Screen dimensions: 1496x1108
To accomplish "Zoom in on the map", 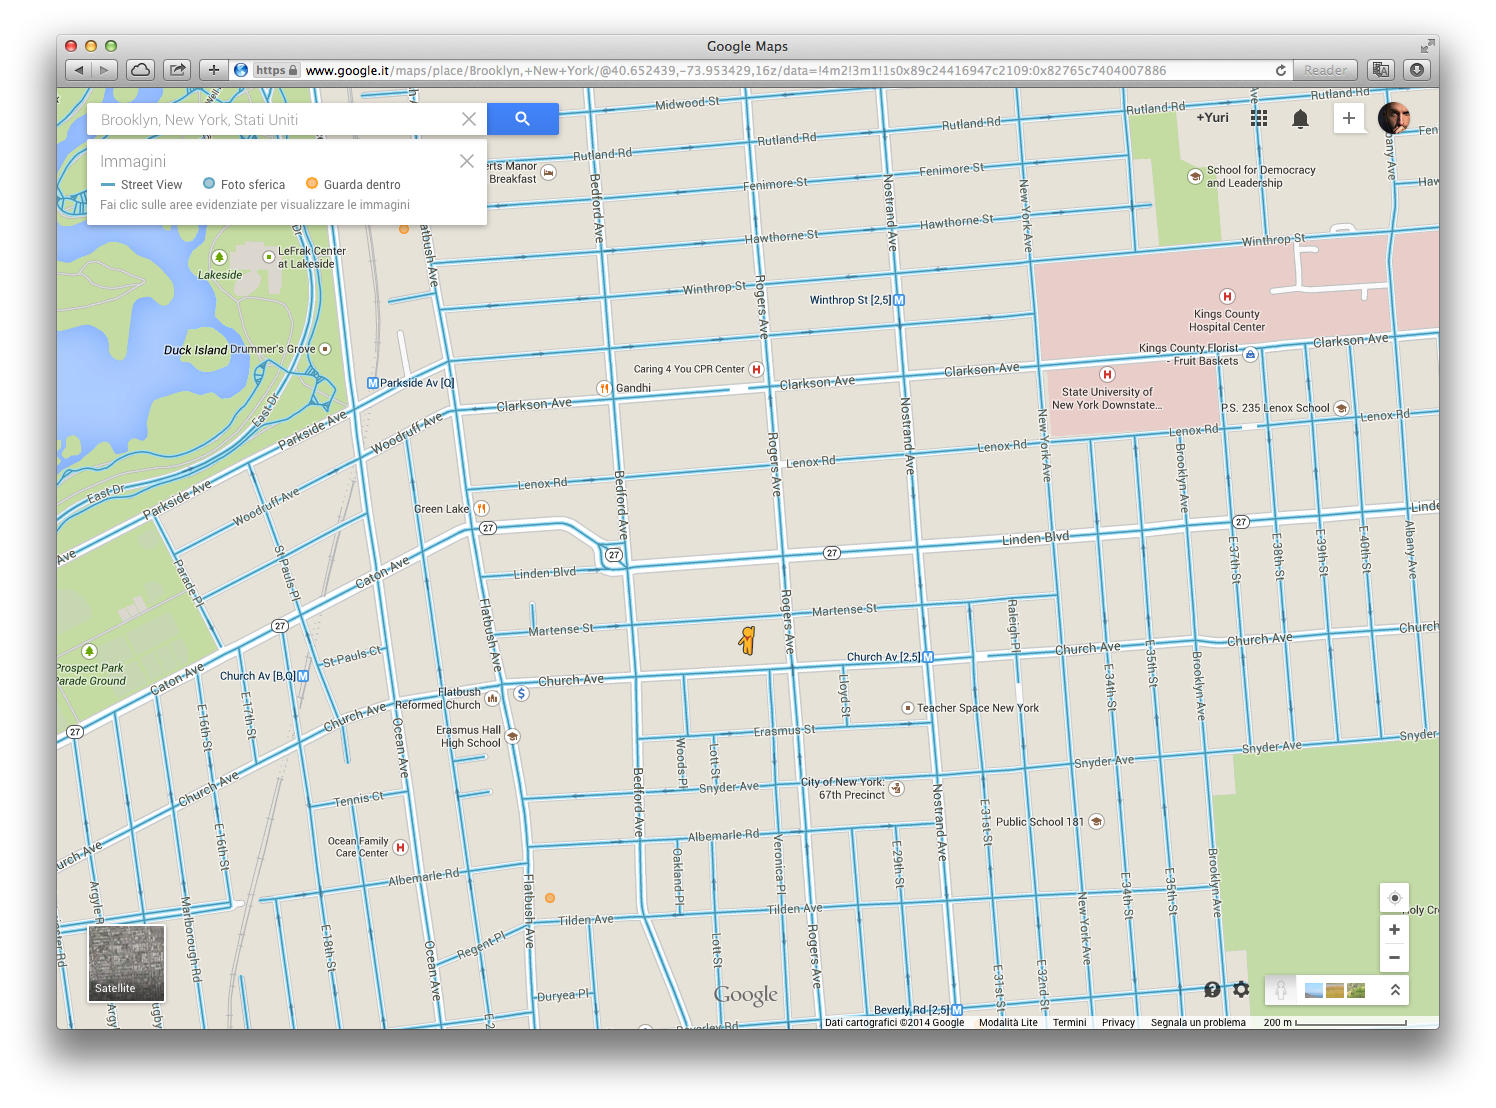I will [x=1394, y=930].
